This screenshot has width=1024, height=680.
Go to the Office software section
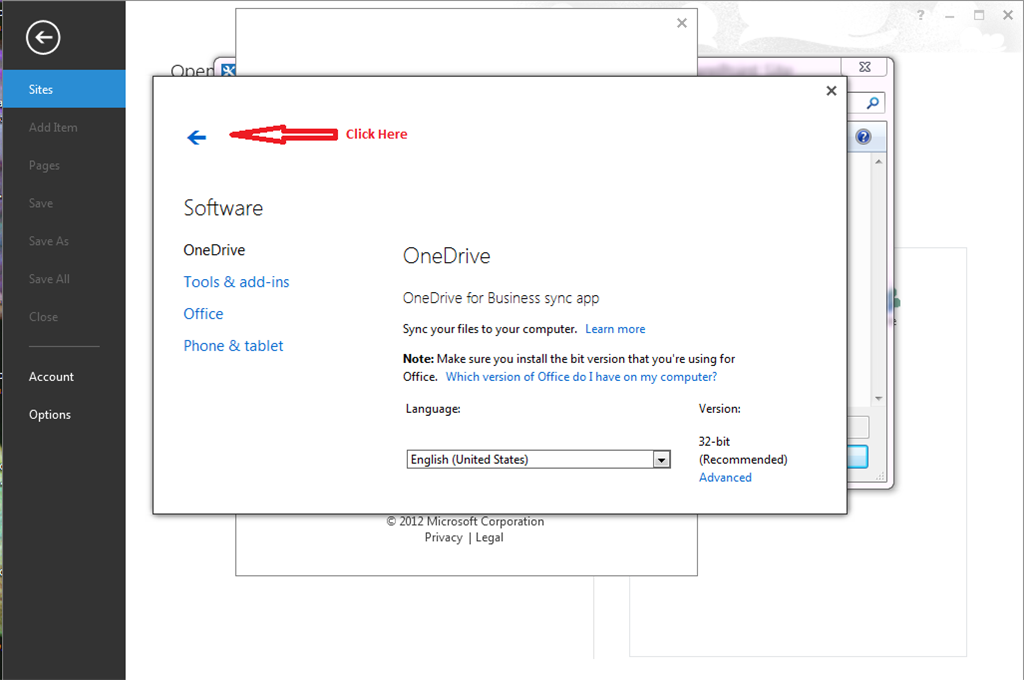(x=203, y=314)
